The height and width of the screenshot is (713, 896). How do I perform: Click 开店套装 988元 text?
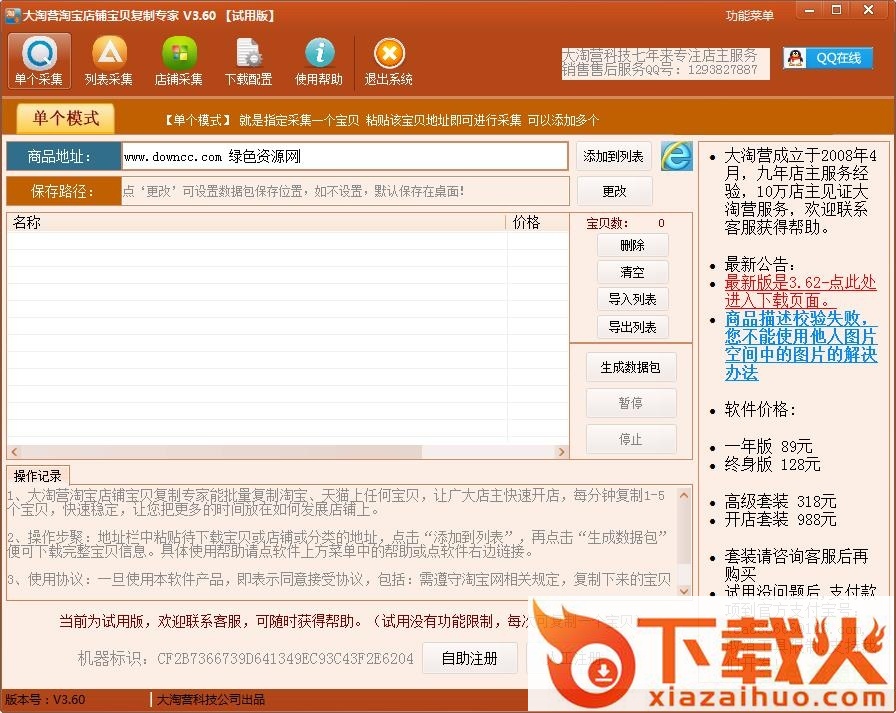(x=781, y=519)
